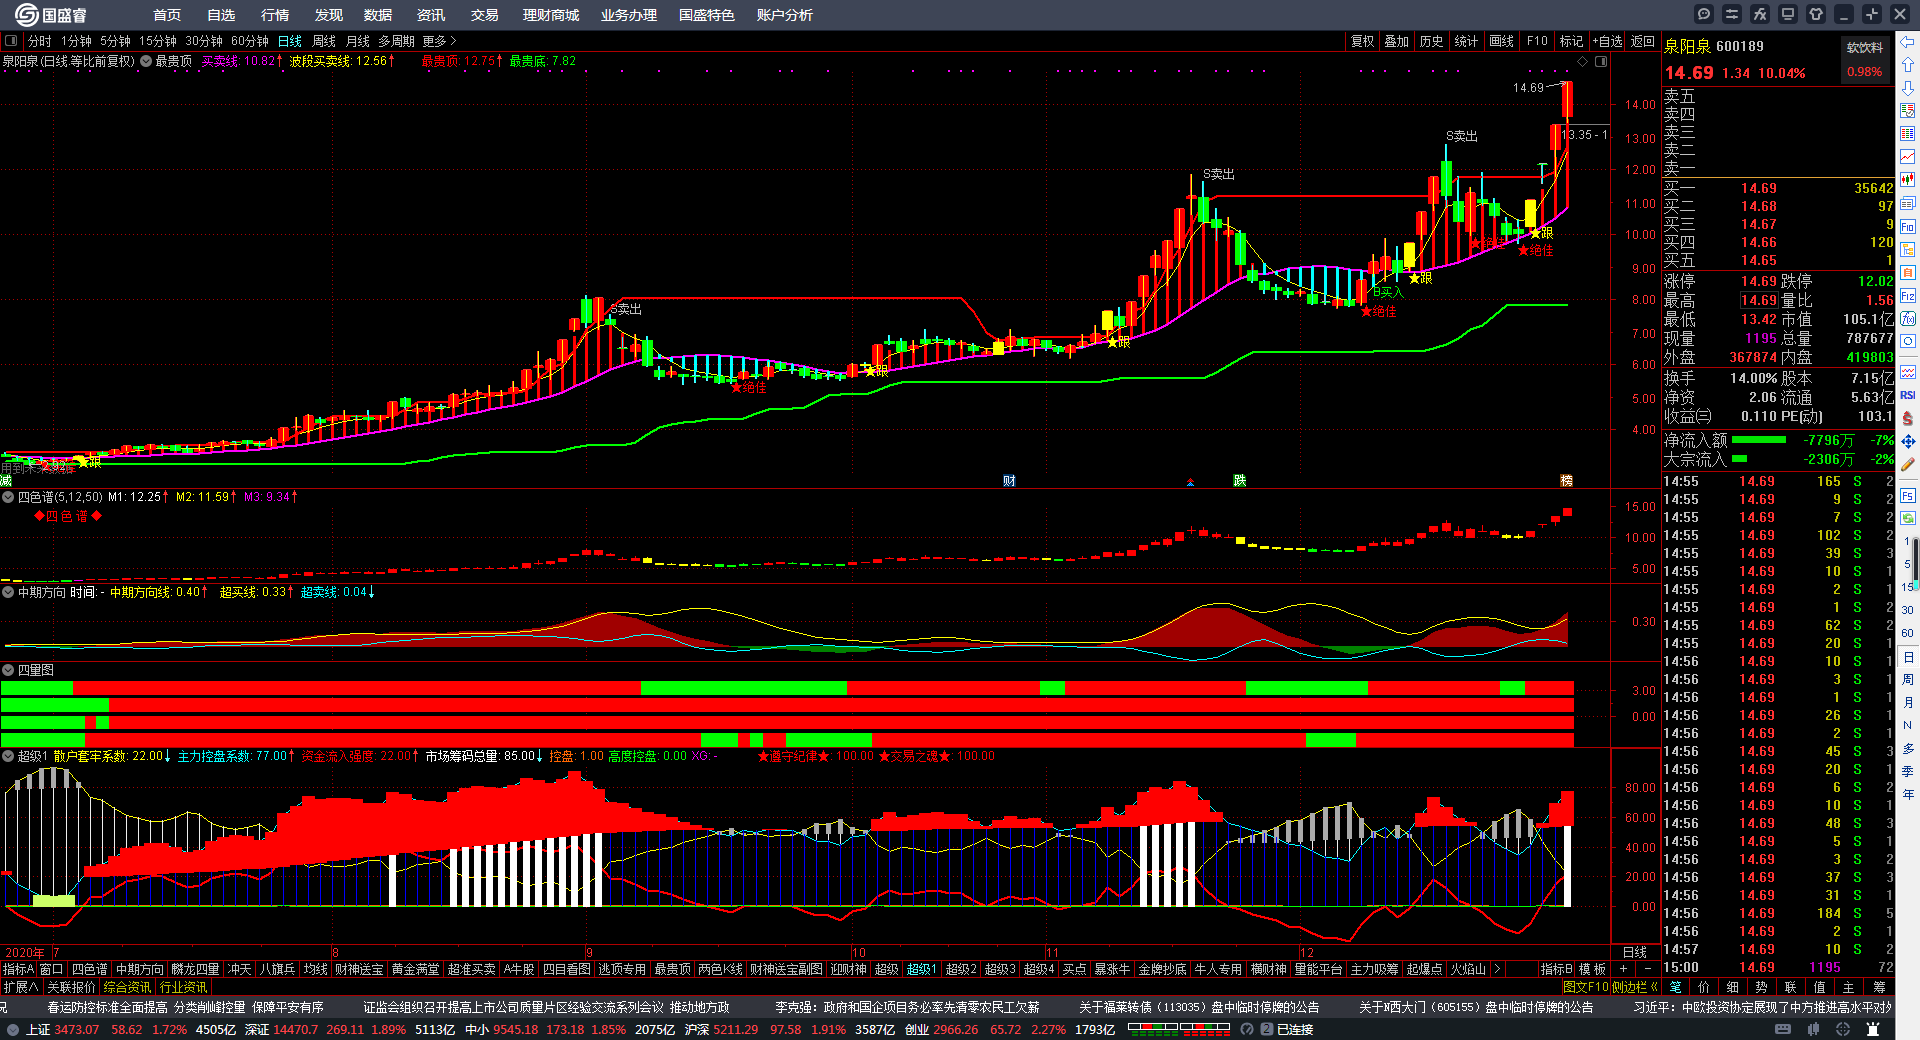Image resolution: width=1920 pixels, height=1040 pixels.
Task: Expand the 扩展 panel at bottom
Action: point(20,987)
